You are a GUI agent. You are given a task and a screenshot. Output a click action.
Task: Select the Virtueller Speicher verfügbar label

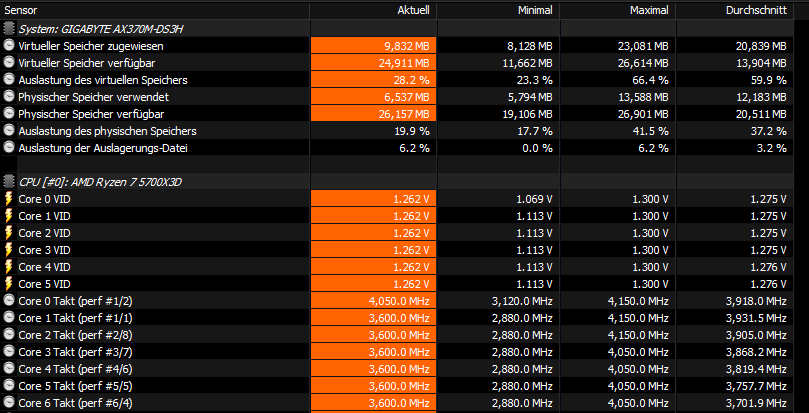(x=87, y=63)
